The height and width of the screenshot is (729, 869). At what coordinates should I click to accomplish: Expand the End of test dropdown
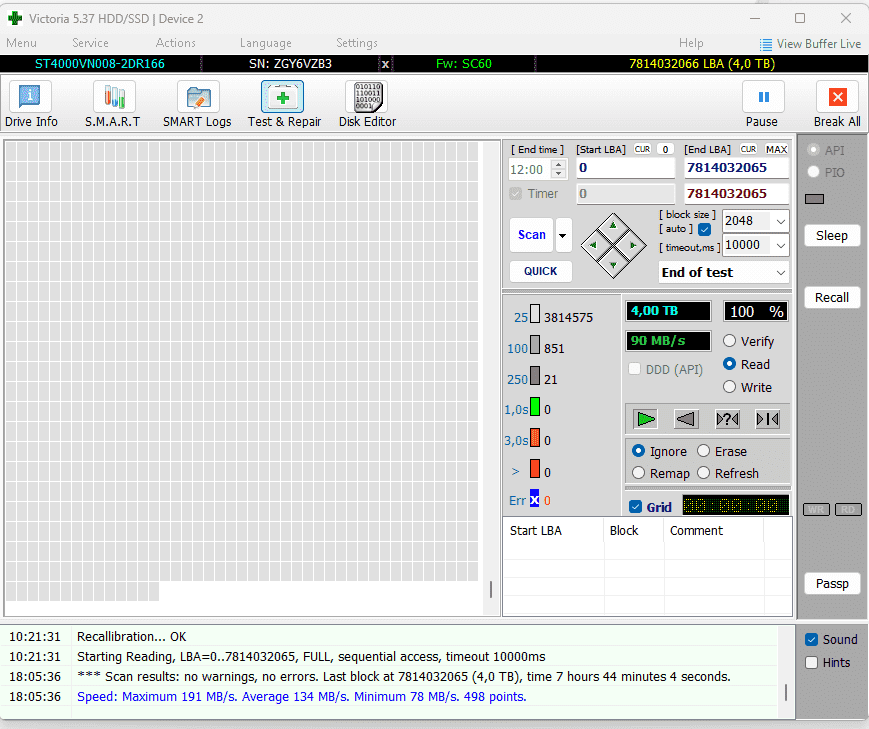coord(780,272)
